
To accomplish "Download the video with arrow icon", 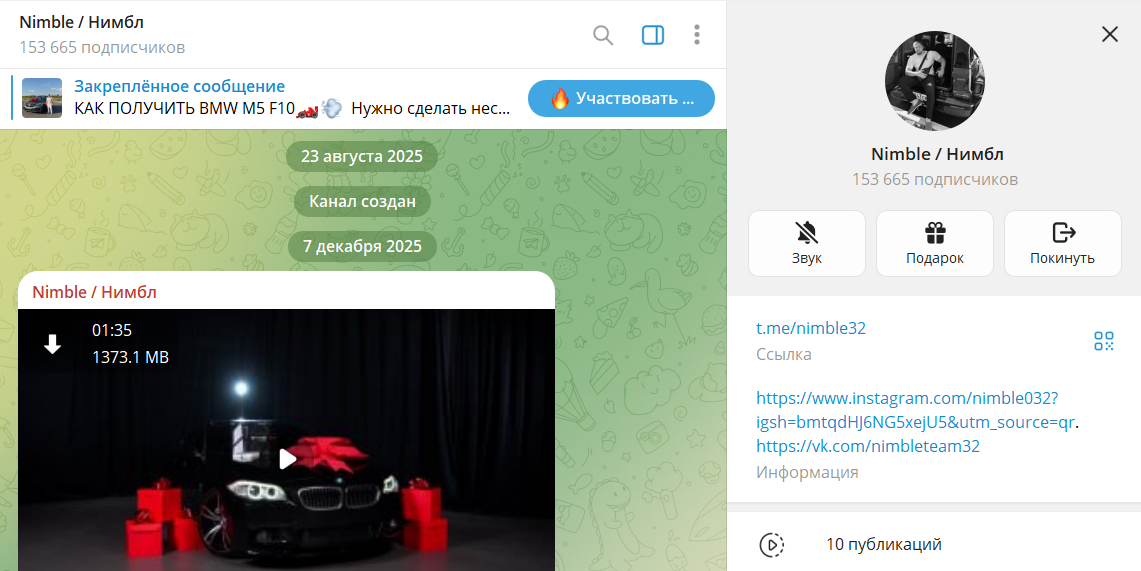I will [52, 345].
